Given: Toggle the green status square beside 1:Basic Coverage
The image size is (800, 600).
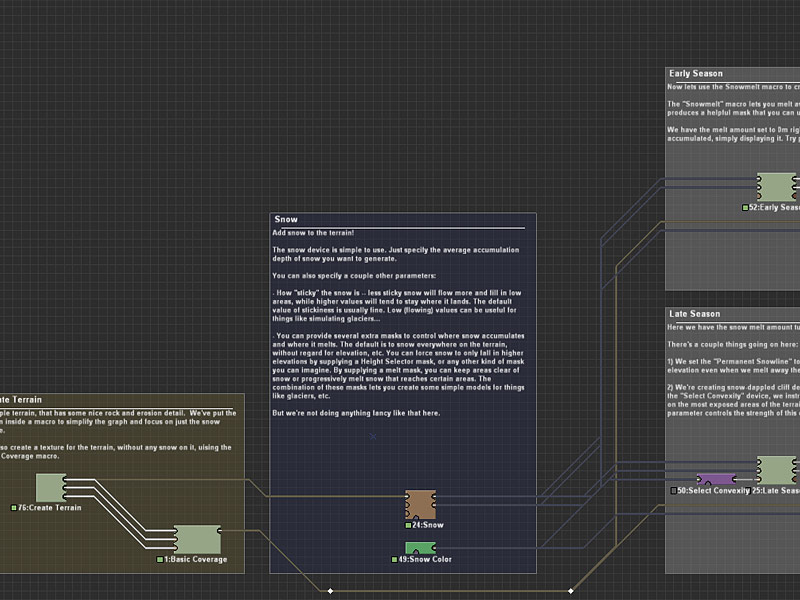Looking at the screenshot, I should 160,559.
